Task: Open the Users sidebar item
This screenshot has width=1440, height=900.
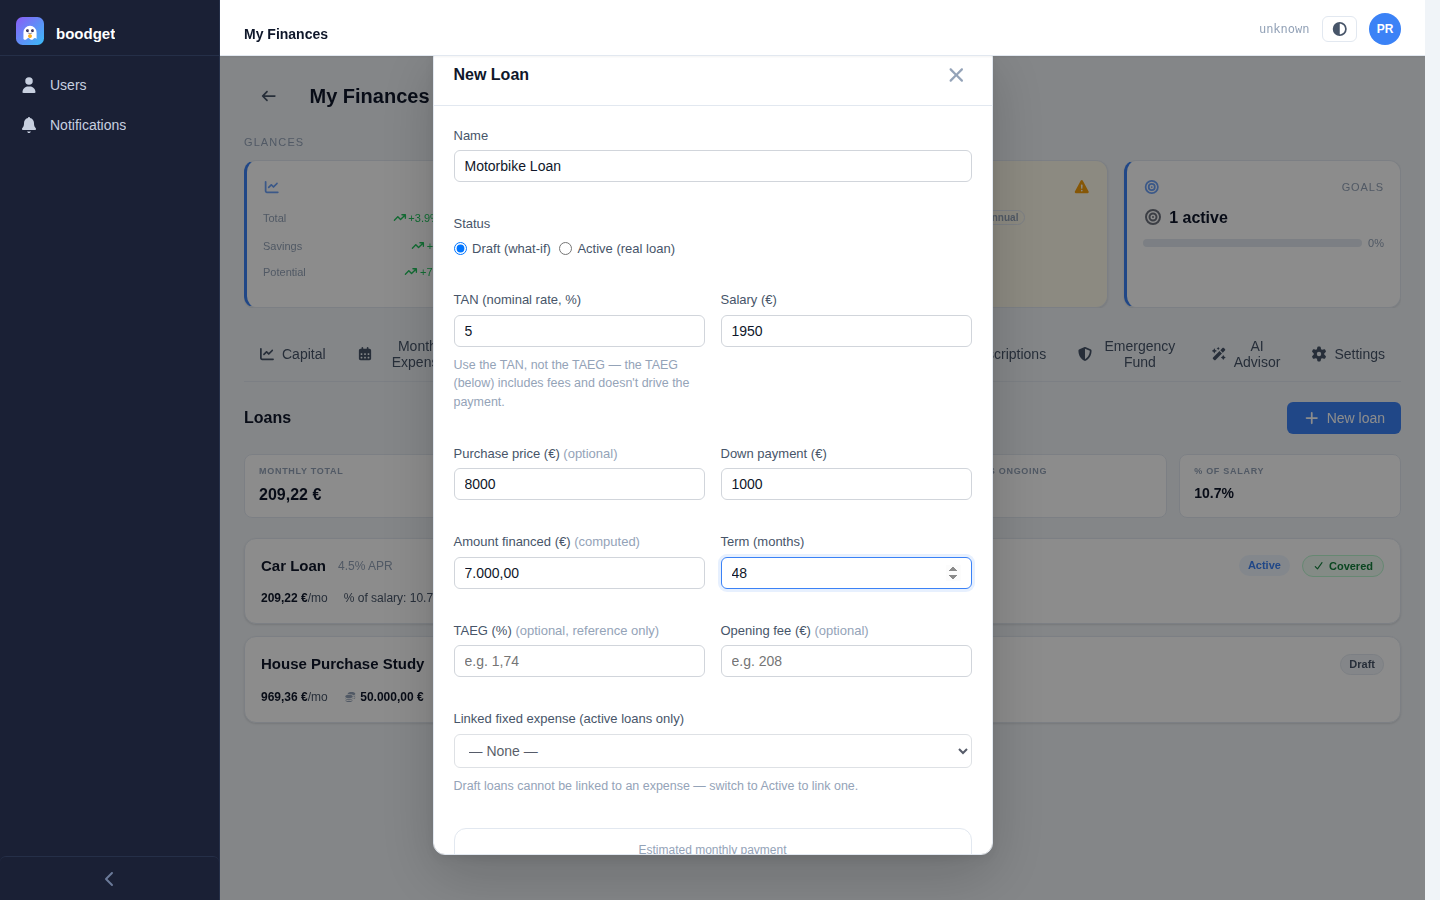Action: coord(110,85)
